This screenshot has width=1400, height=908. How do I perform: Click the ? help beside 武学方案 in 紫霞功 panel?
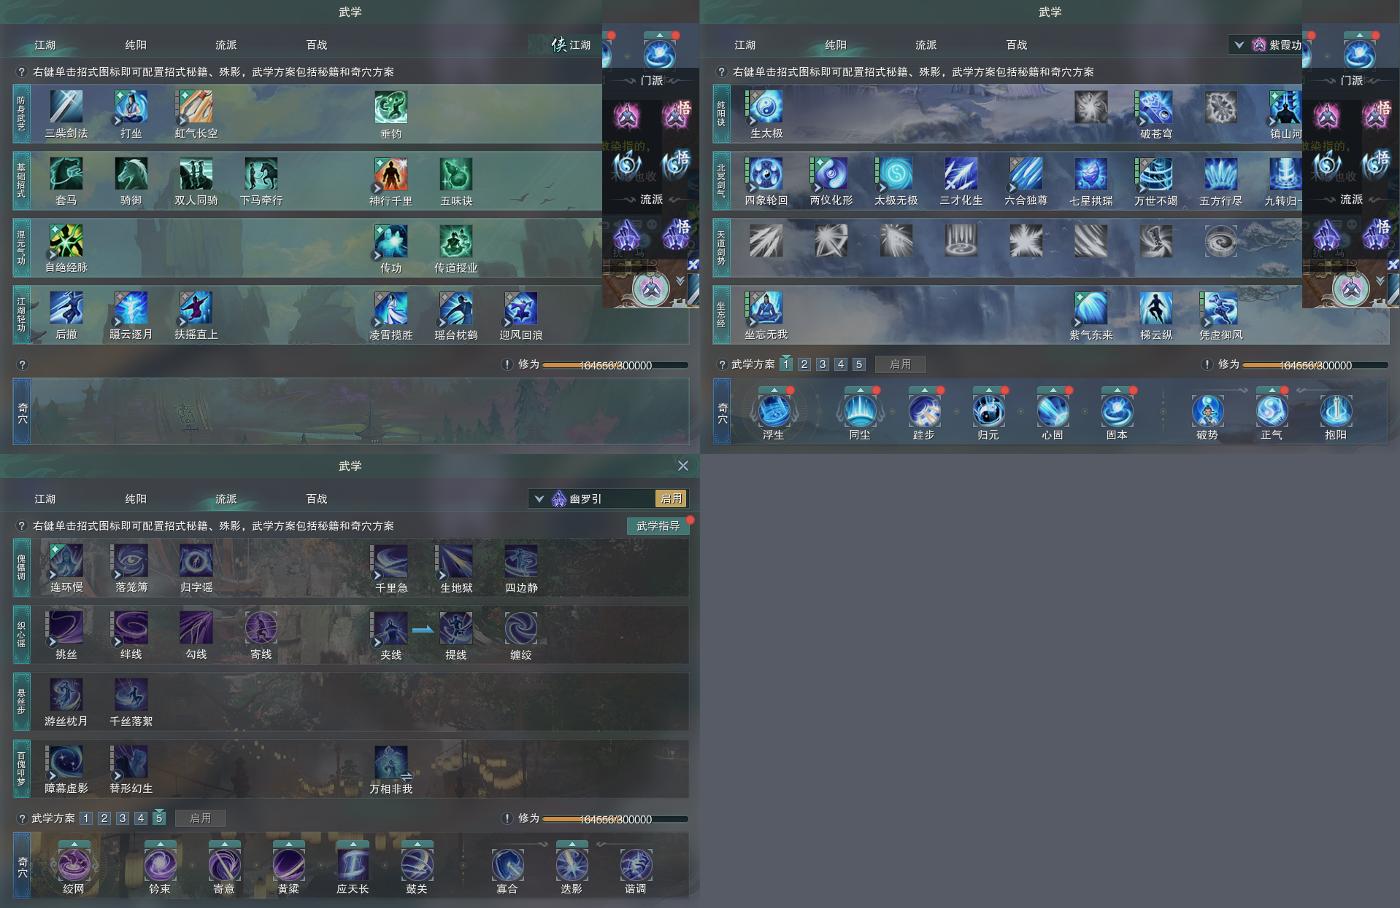[722, 364]
